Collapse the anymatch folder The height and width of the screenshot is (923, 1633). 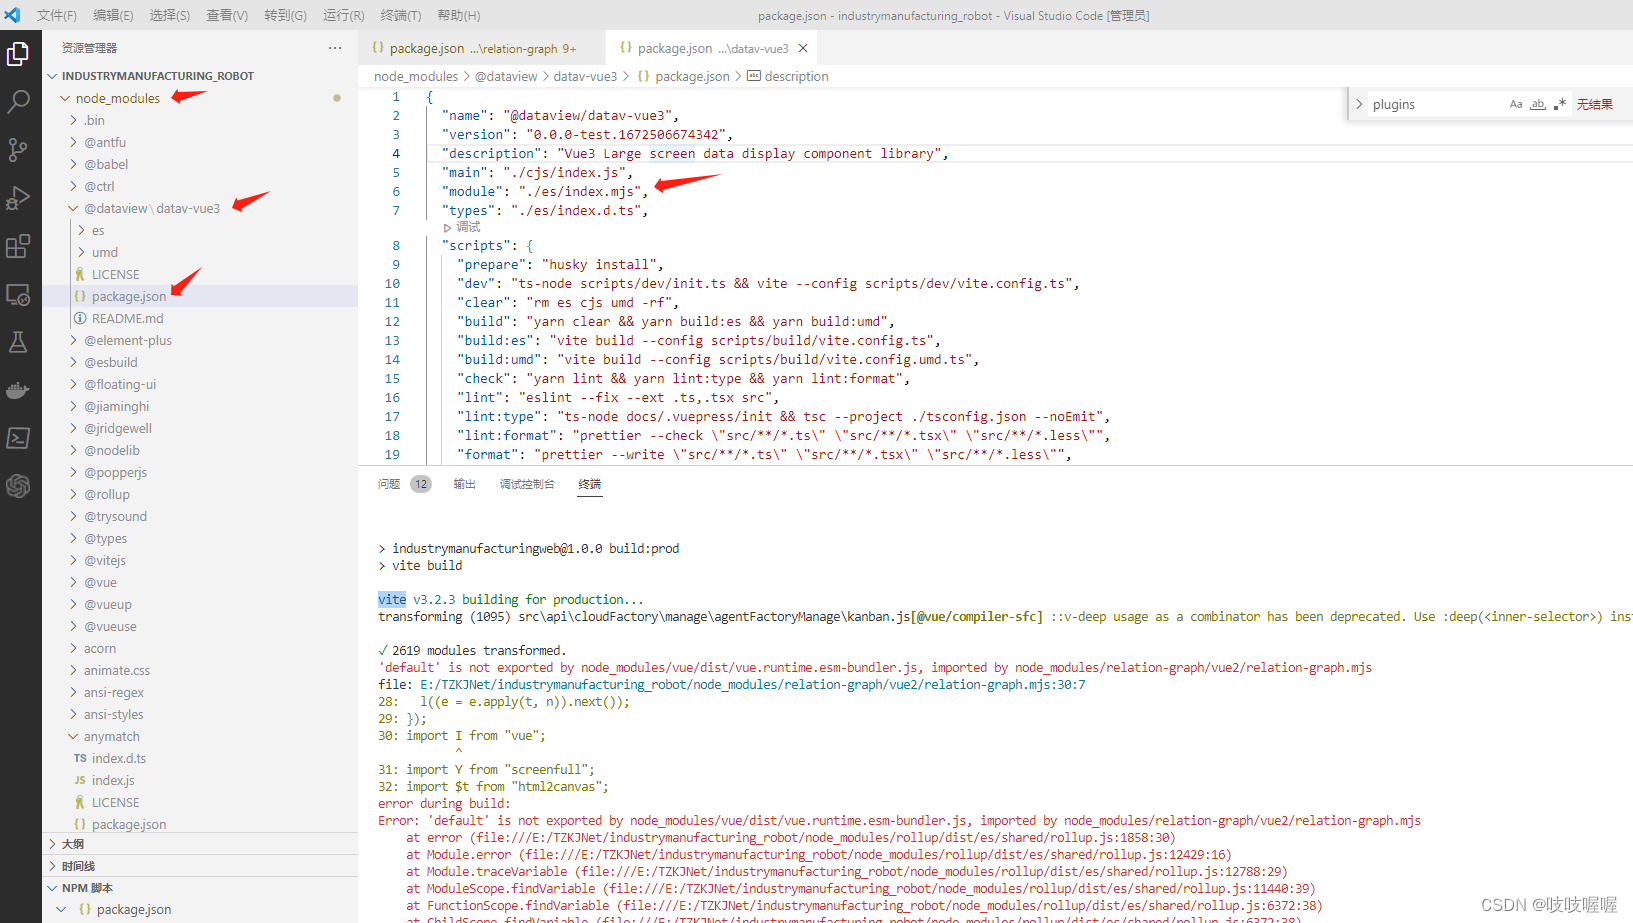112,736
